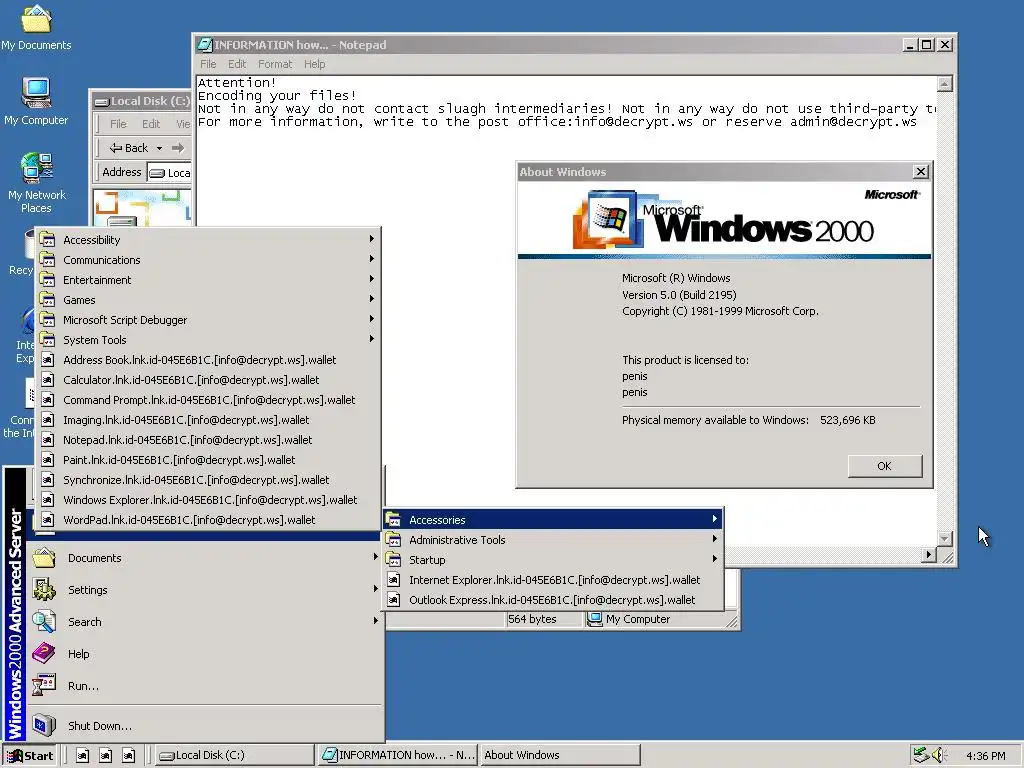Choose Shut Down... from the Start menu
1024x768 pixels.
tap(206, 726)
